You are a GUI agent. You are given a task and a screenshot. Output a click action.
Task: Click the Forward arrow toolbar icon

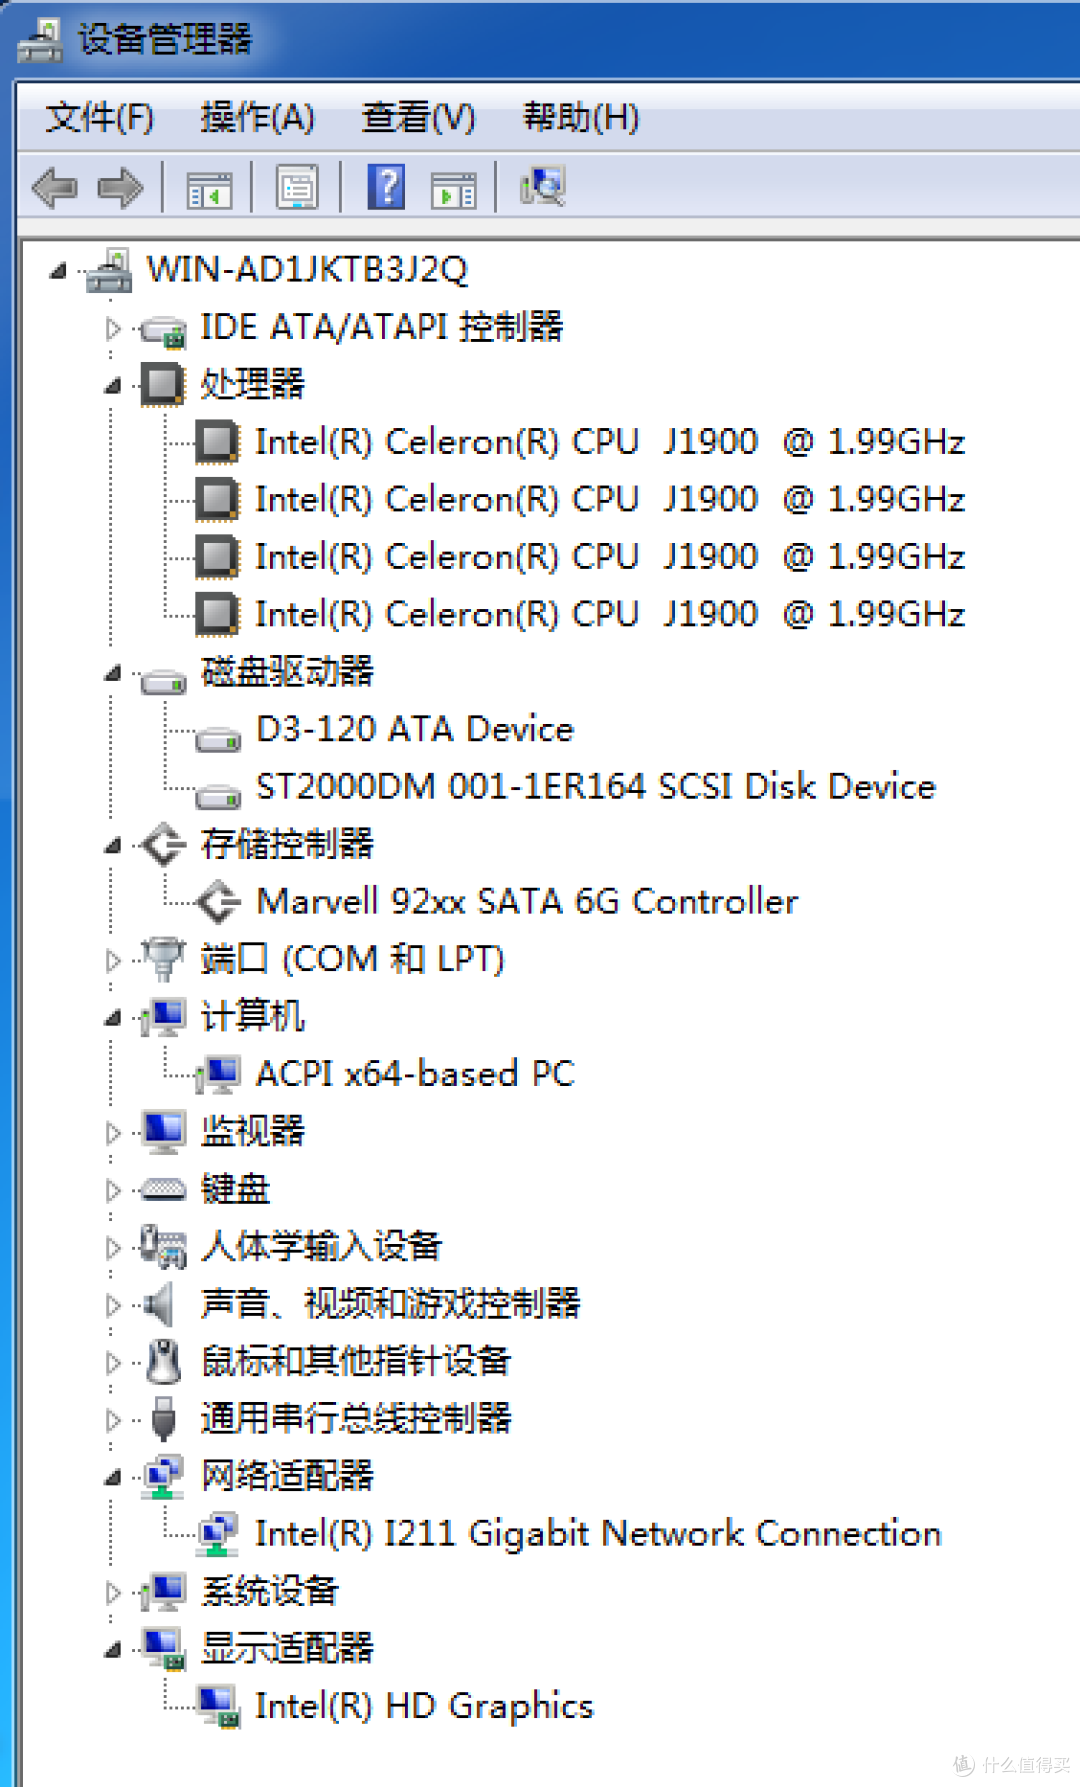pos(120,188)
